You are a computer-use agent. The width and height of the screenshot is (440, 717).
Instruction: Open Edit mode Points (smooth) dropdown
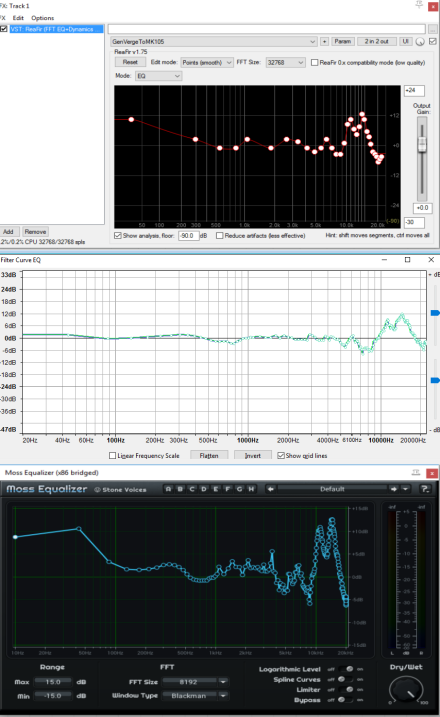[x=207, y=62]
